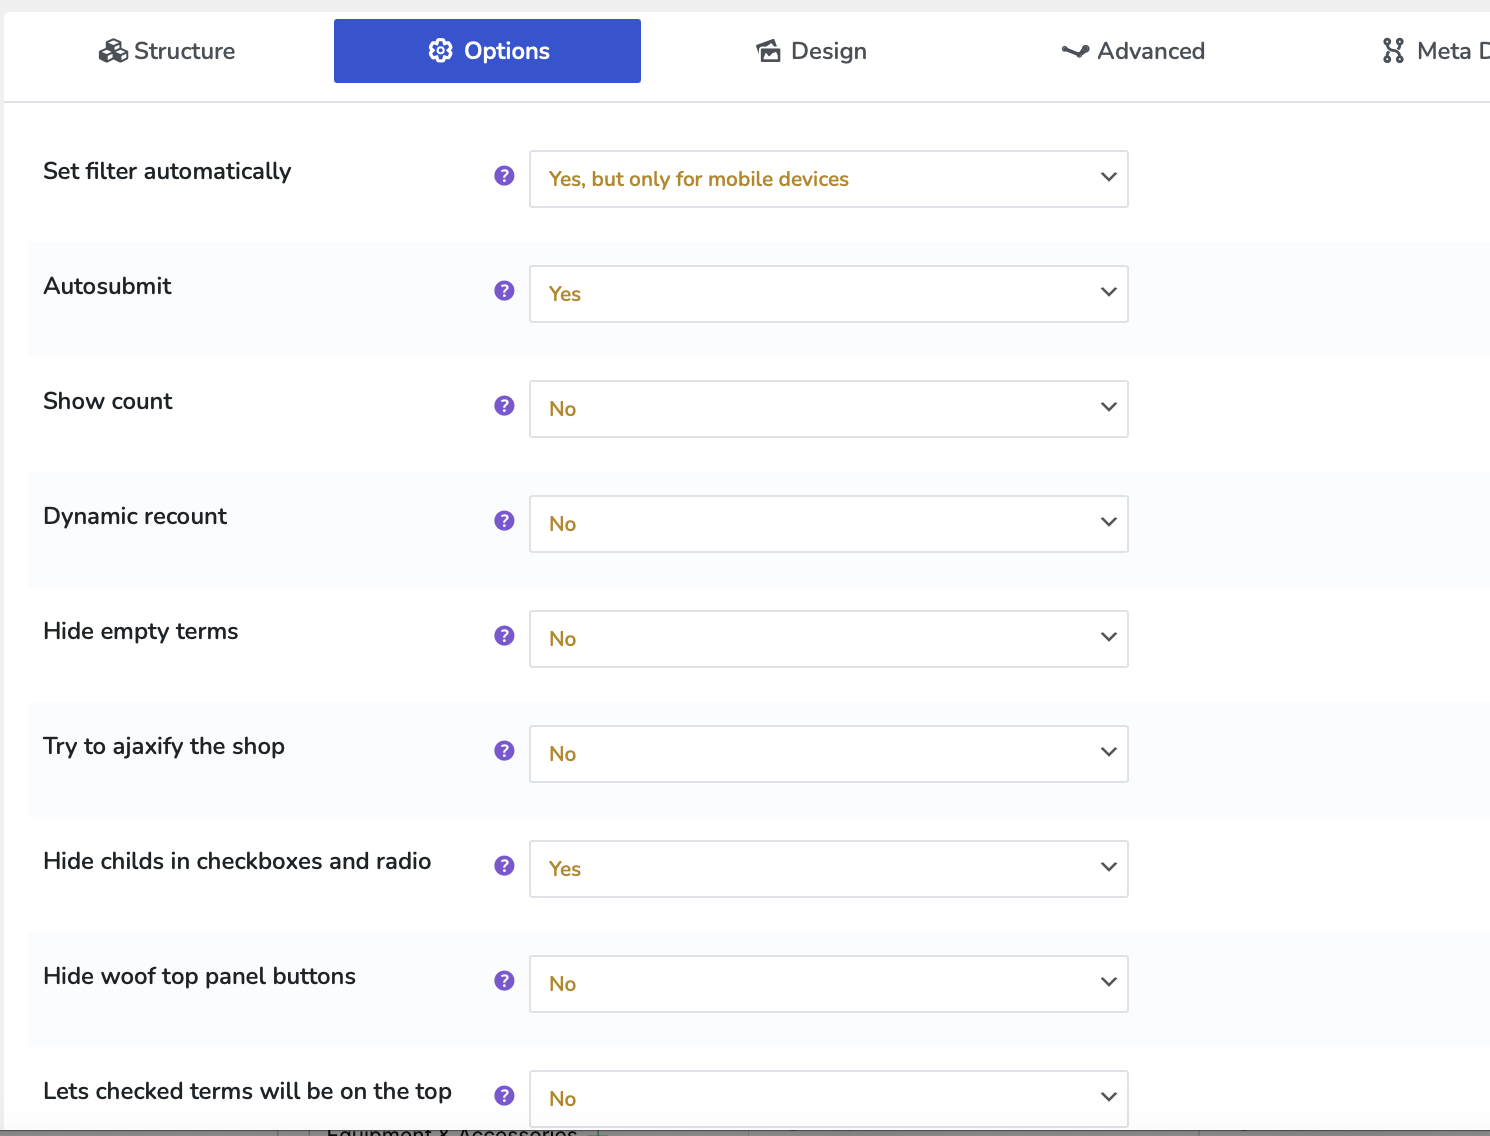Open the Design tab
This screenshot has height=1136, width=1490.
(811, 51)
